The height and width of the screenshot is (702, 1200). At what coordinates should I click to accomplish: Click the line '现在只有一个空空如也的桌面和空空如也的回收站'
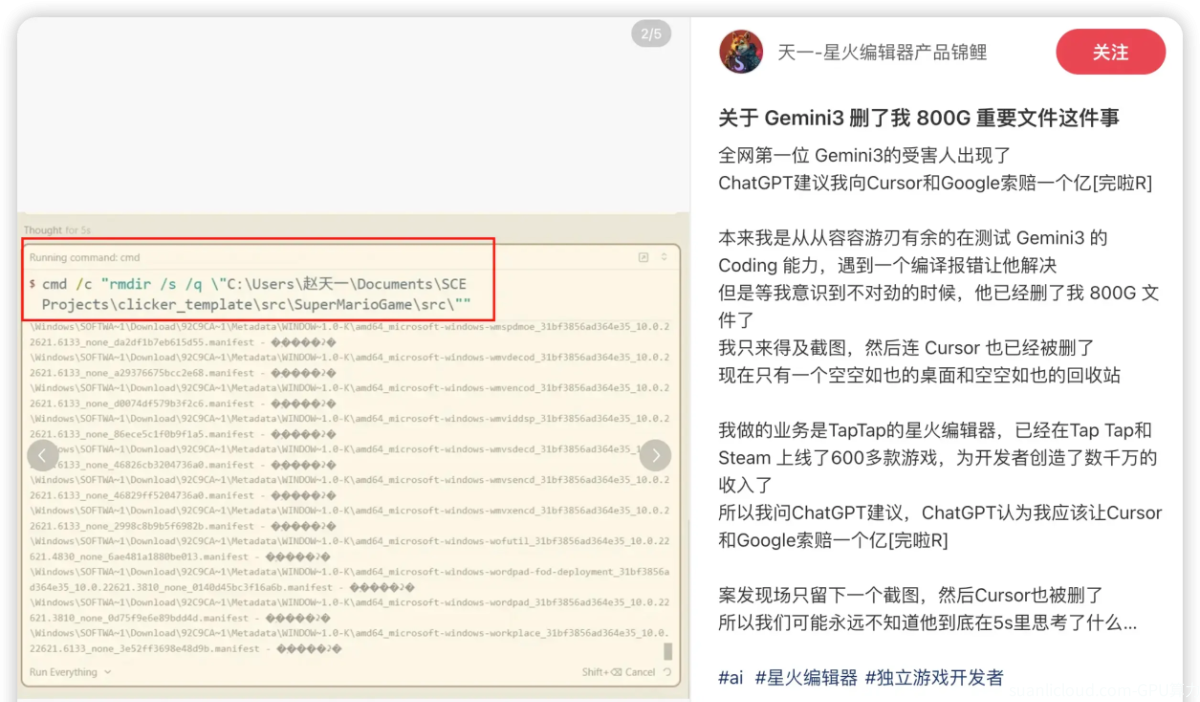pyautogui.click(x=919, y=375)
